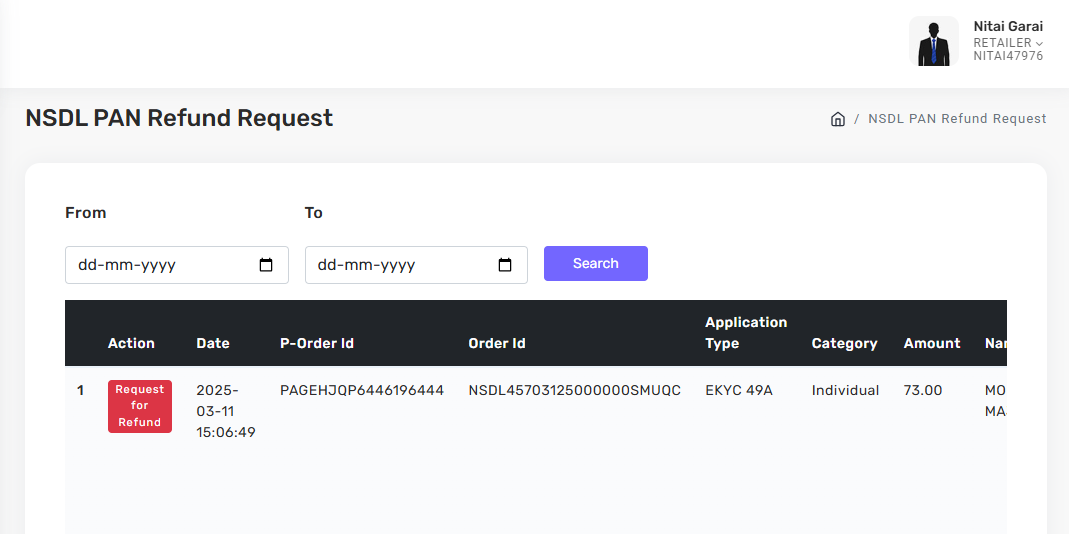Click the Category column header
The height and width of the screenshot is (534, 1069).
click(x=844, y=343)
